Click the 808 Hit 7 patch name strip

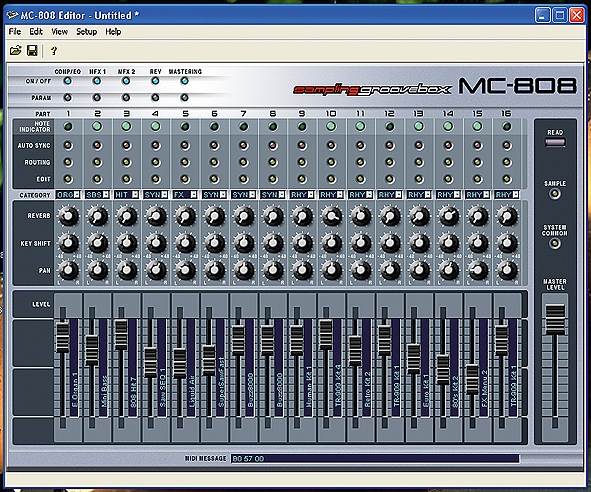133,368
